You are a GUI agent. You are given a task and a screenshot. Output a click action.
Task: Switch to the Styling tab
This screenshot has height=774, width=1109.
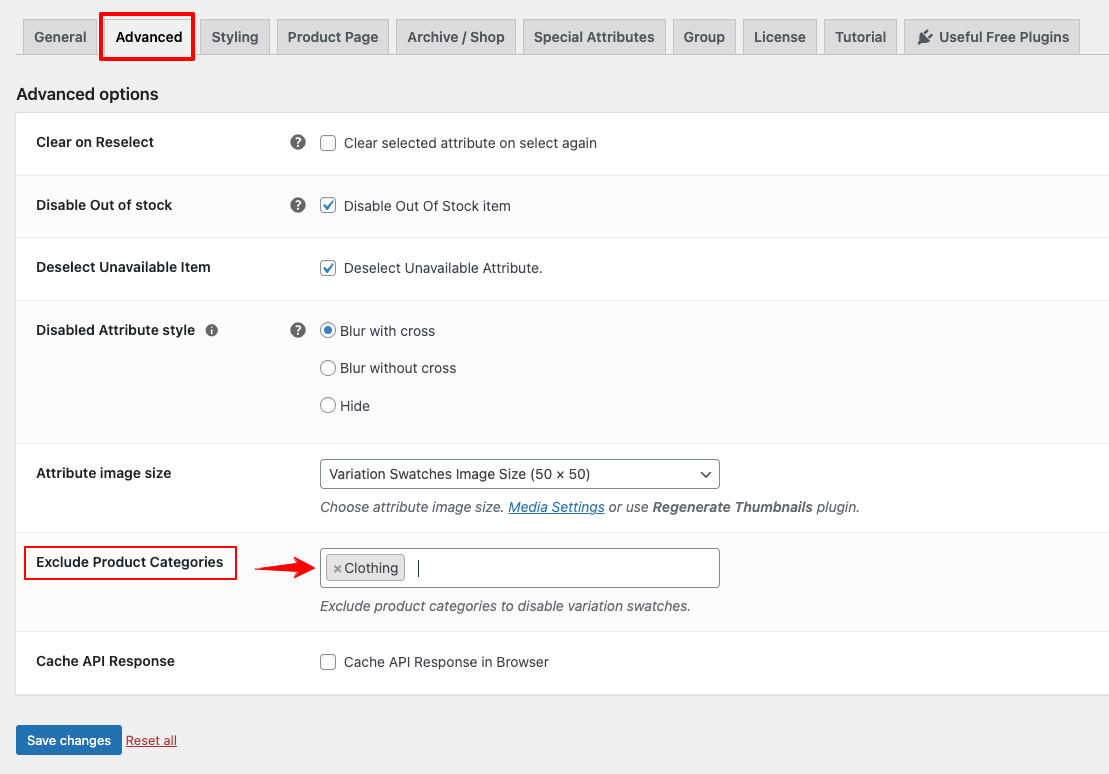(x=234, y=36)
